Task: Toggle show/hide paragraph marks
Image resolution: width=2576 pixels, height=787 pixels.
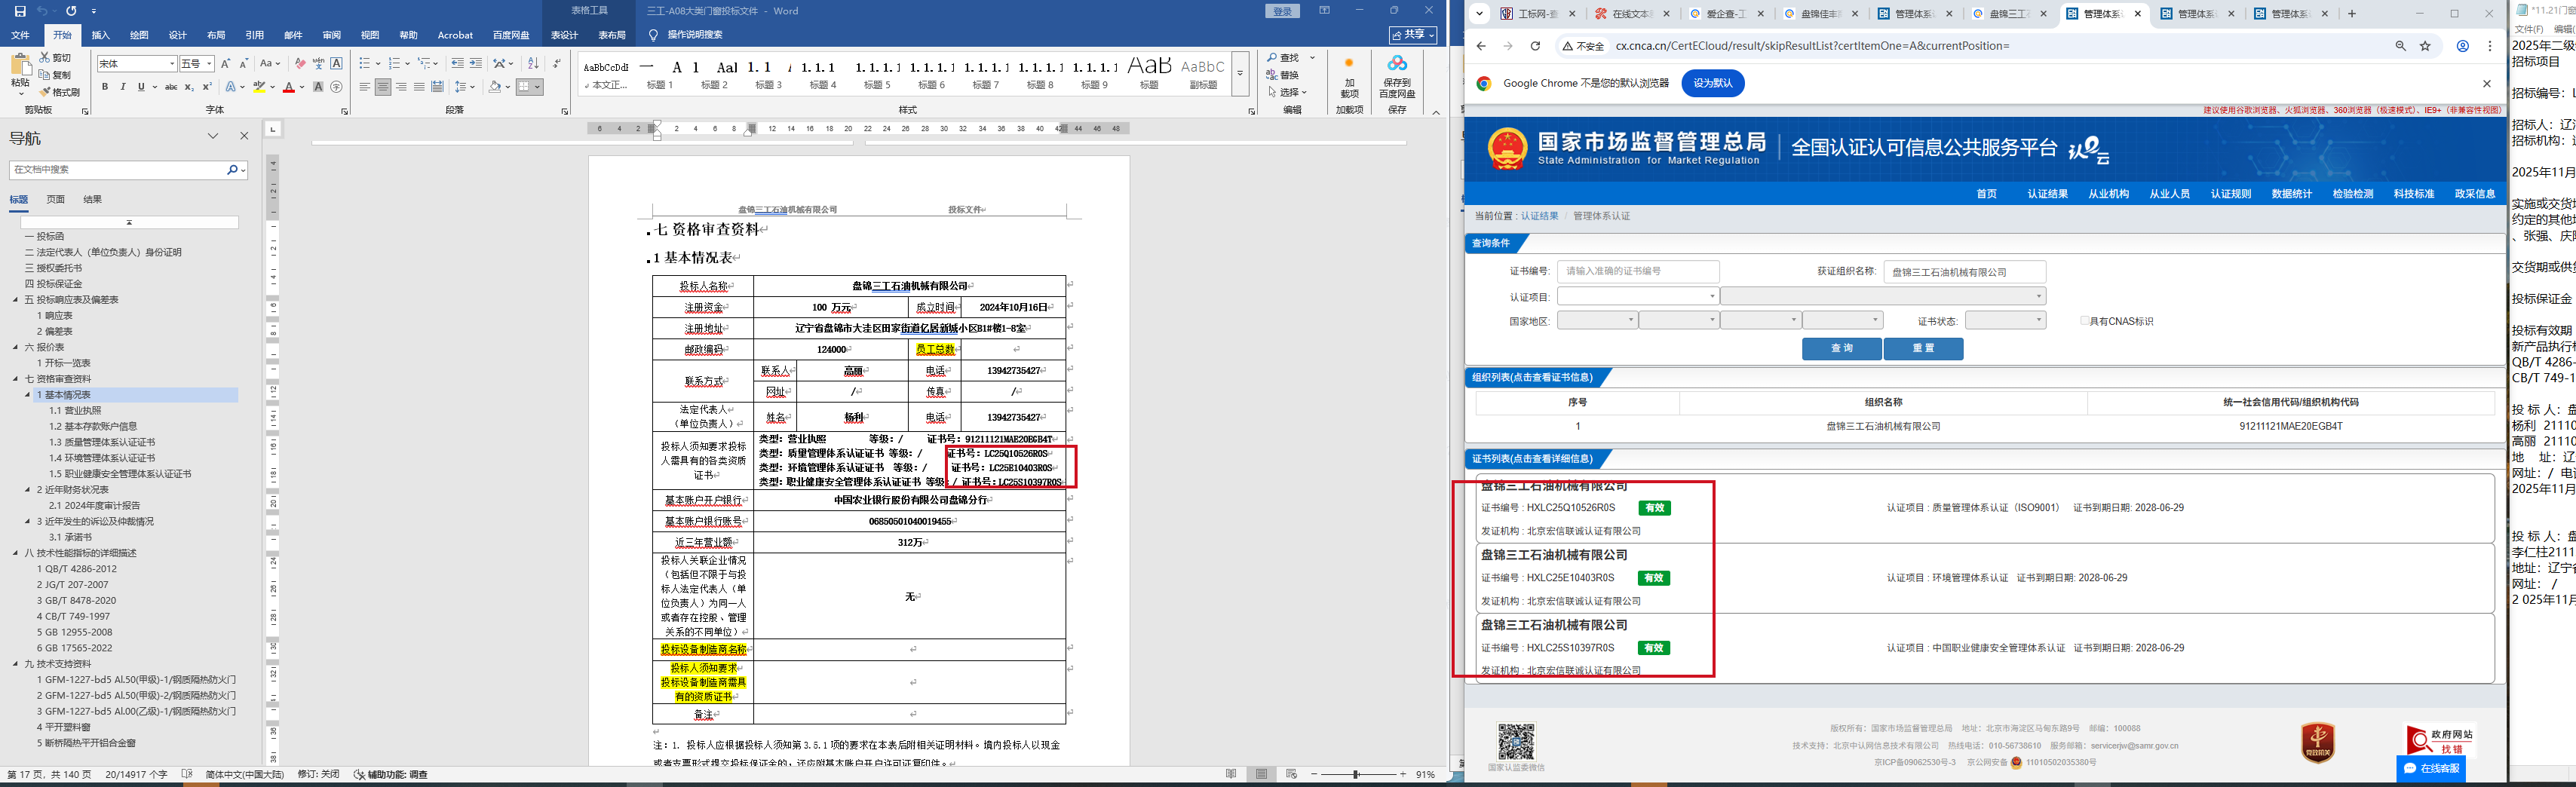Action: (557, 63)
